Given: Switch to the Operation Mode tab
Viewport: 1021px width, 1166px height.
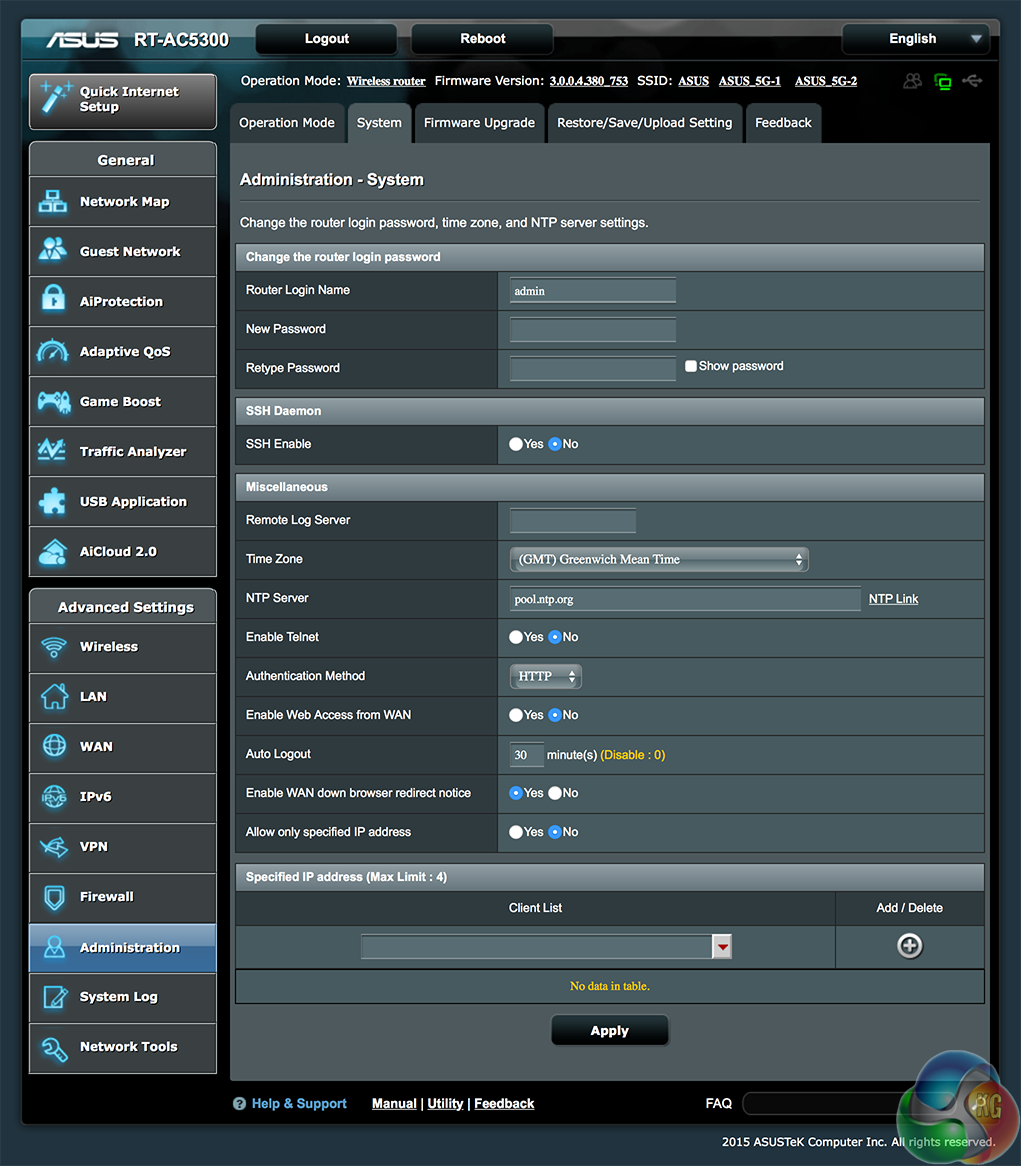Looking at the screenshot, I should 287,123.
